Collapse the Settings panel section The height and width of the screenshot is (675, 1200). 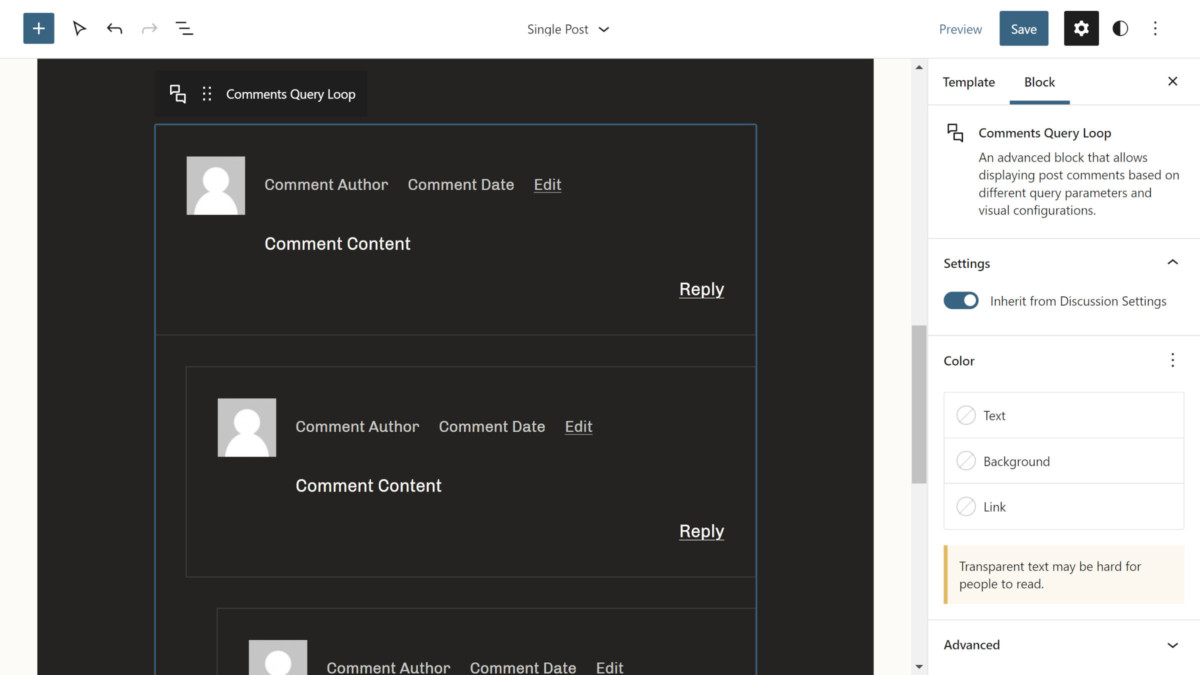[1172, 263]
